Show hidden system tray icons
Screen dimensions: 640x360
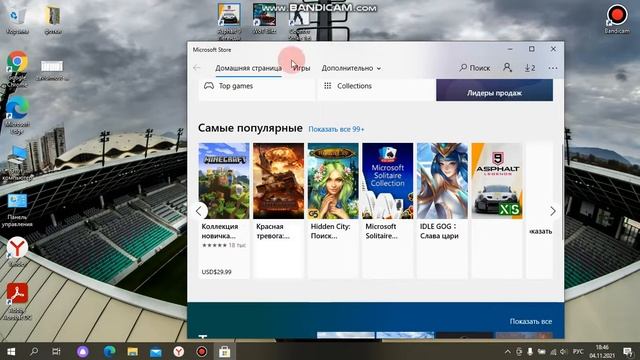click(x=507, y=351)
